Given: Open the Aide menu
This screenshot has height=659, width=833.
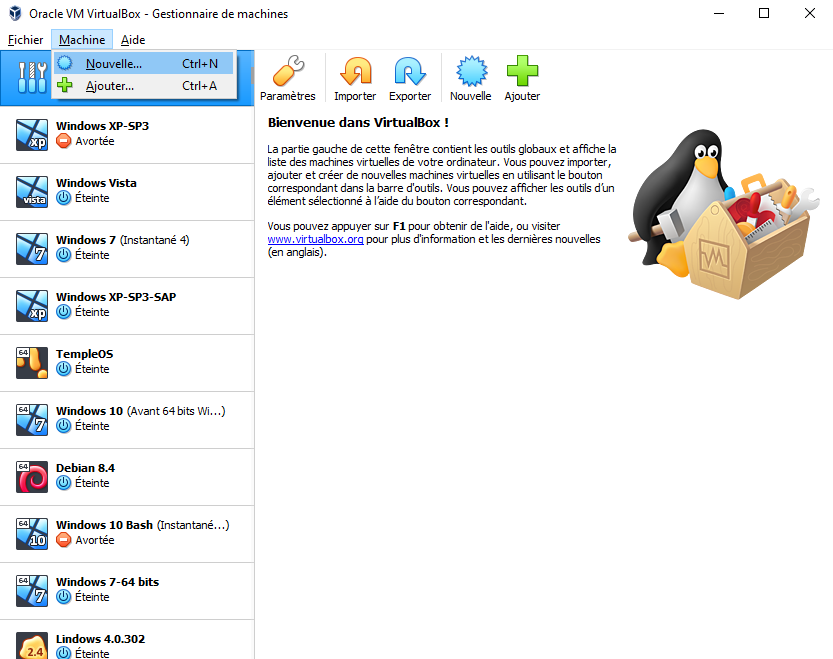Looking at the screenshot, I should tap(133, 40).
